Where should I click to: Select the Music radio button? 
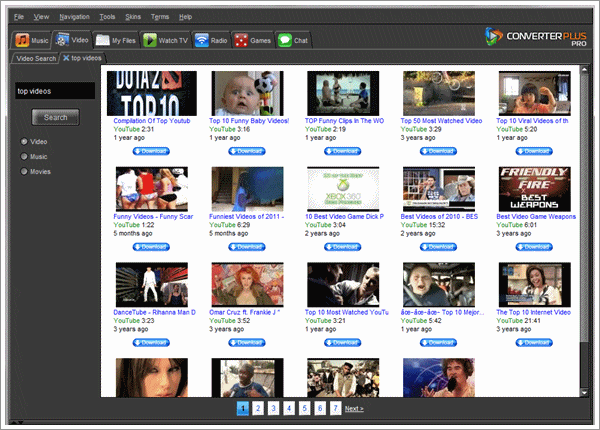[24, 156]
